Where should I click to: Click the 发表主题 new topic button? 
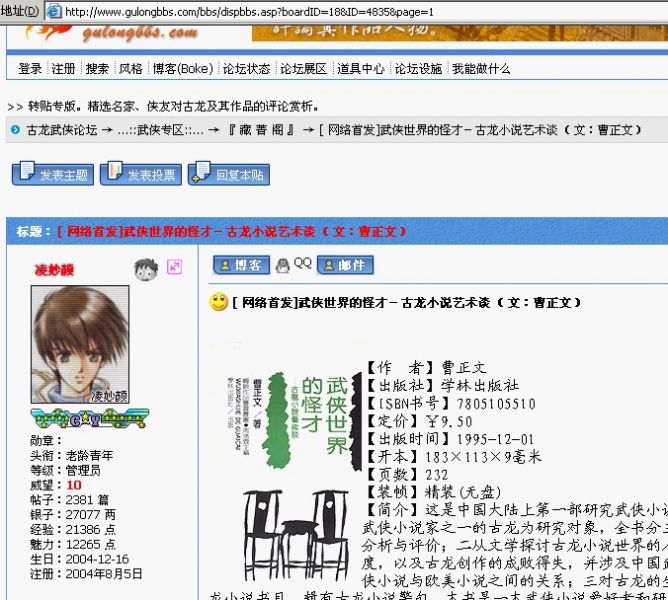tap(52, 174)
